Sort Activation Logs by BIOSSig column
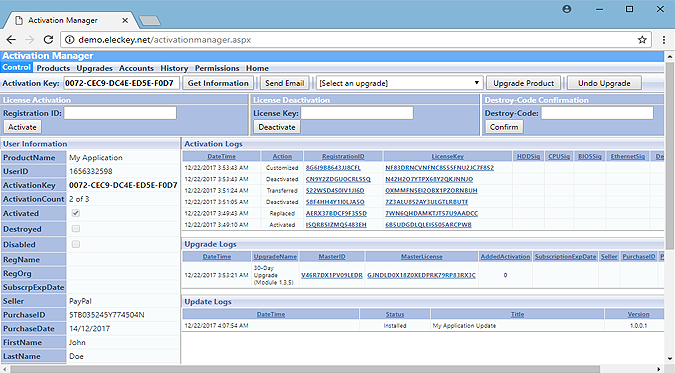Image resolution: width=675 pixels, height=373 pixels. [x=589, y=156]
